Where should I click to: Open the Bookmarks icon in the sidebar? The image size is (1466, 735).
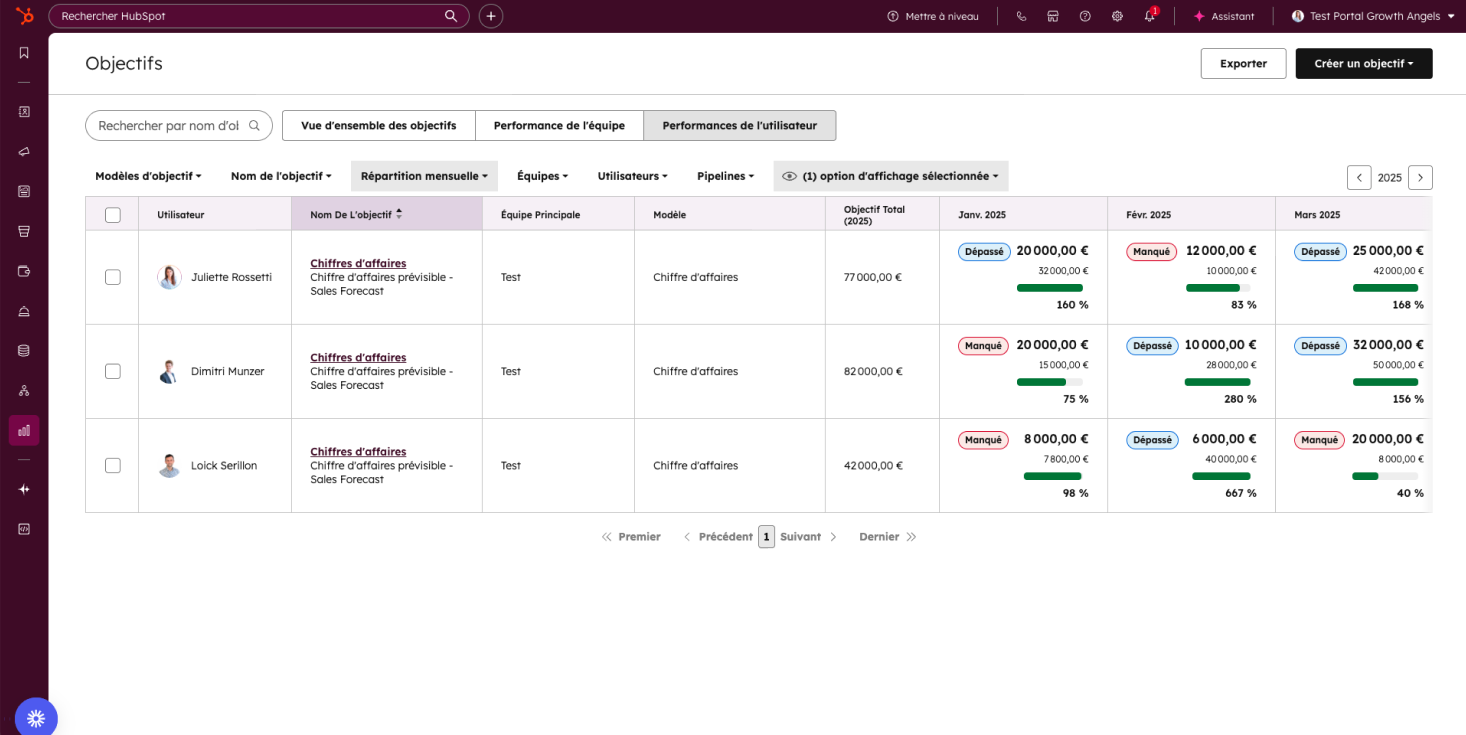(x=24, y=52)
